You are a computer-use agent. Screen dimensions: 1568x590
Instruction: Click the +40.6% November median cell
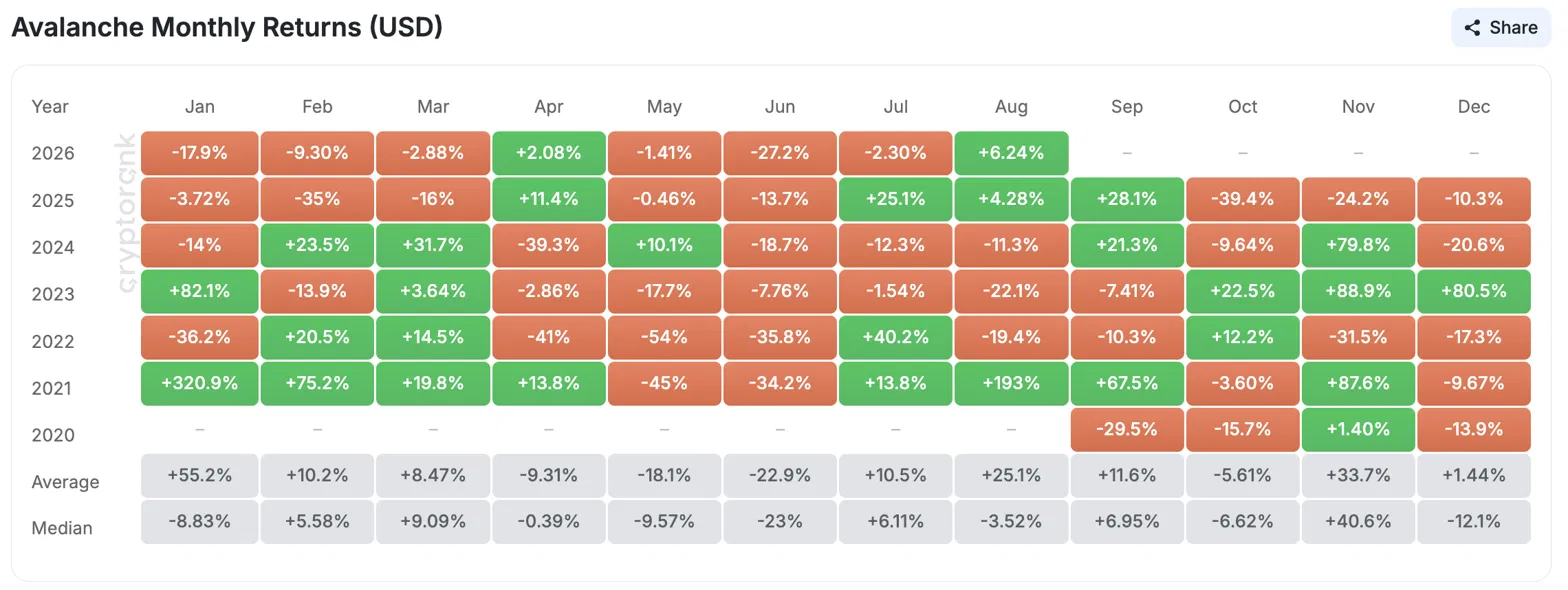point(1359,522)
